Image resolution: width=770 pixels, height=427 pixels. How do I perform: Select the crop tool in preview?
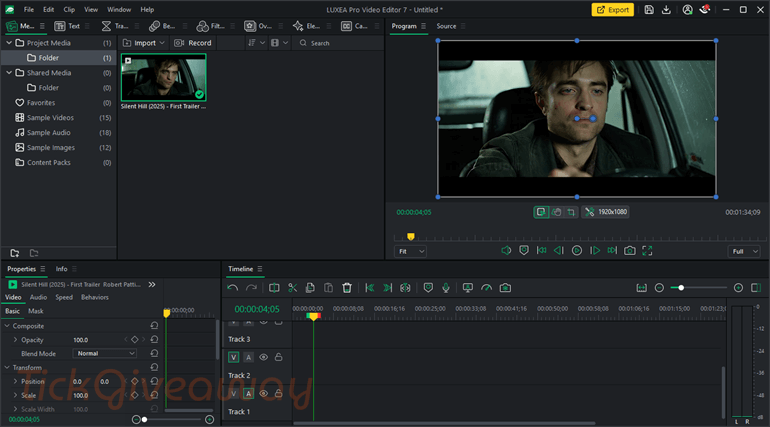click(x=571, y=212)
